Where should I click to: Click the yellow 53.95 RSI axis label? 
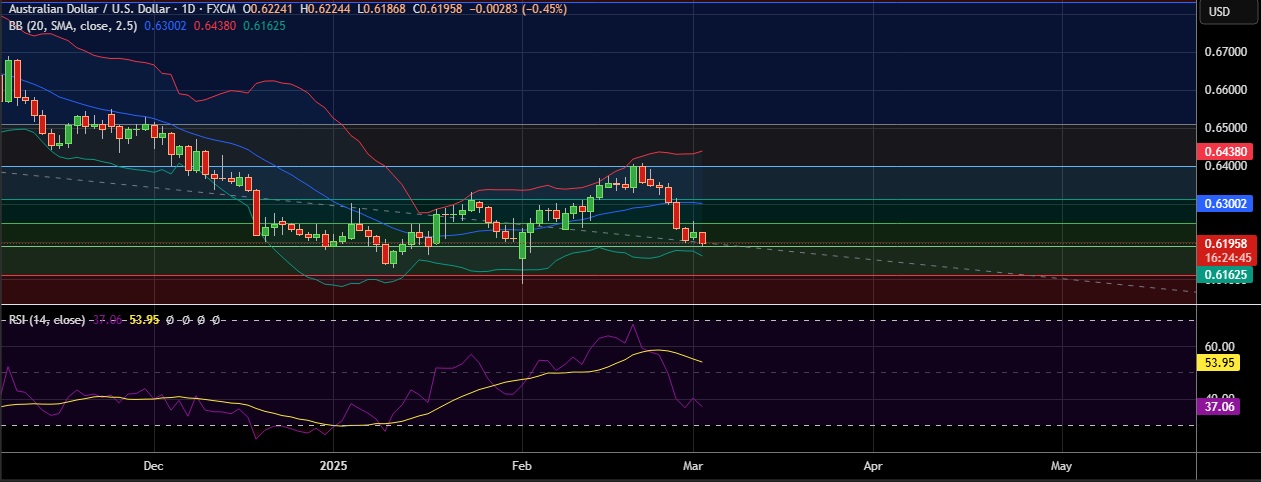pyautogui.click(x=1219, y=363)
